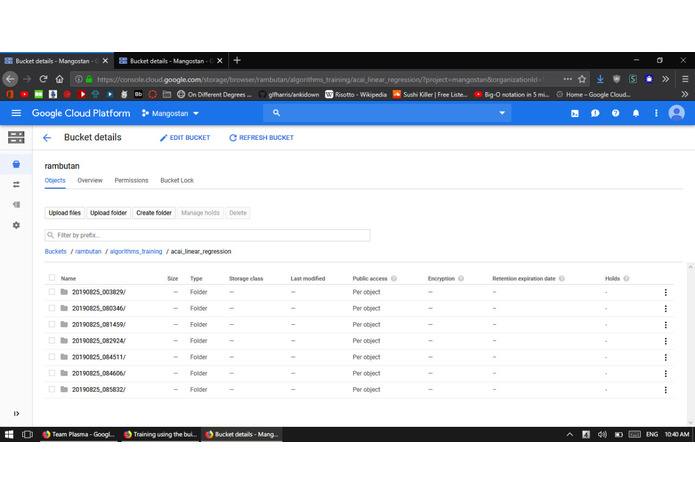The image size is (695, 494).
Task: Click the Storage product icon above sidebar
Action: (x=16, y=137)
